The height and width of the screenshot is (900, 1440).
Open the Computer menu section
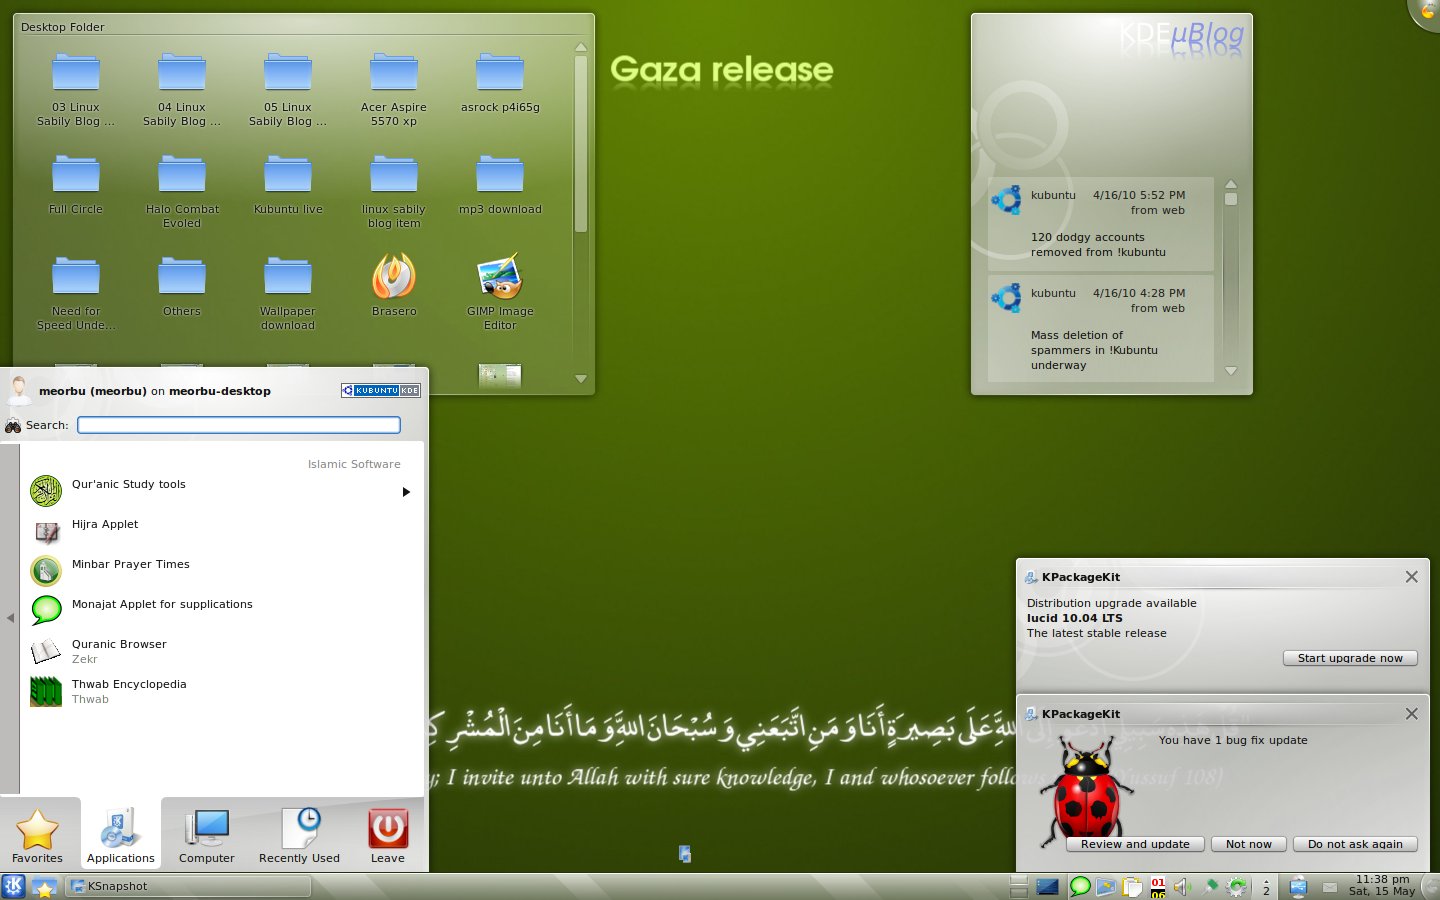tap(206, 834)
